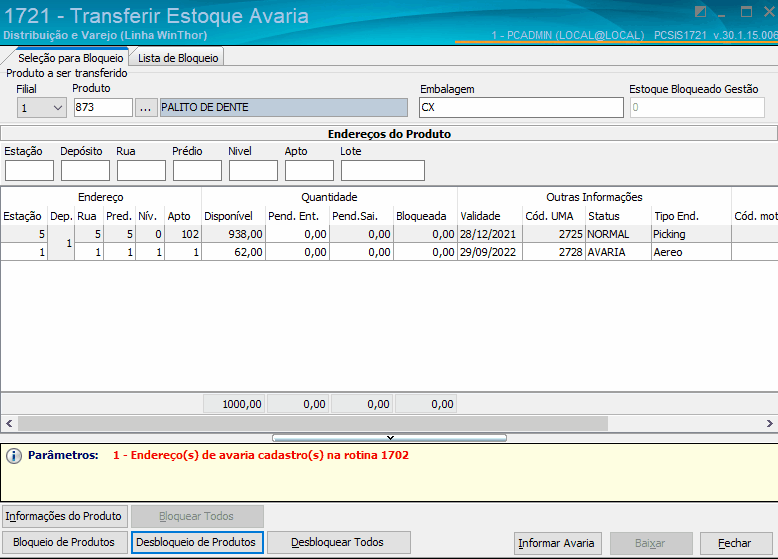The height and width of the screenshot is (559, 778).
Task: Click the PALITO DE DENTE description field
Action: tap(284, 108)
